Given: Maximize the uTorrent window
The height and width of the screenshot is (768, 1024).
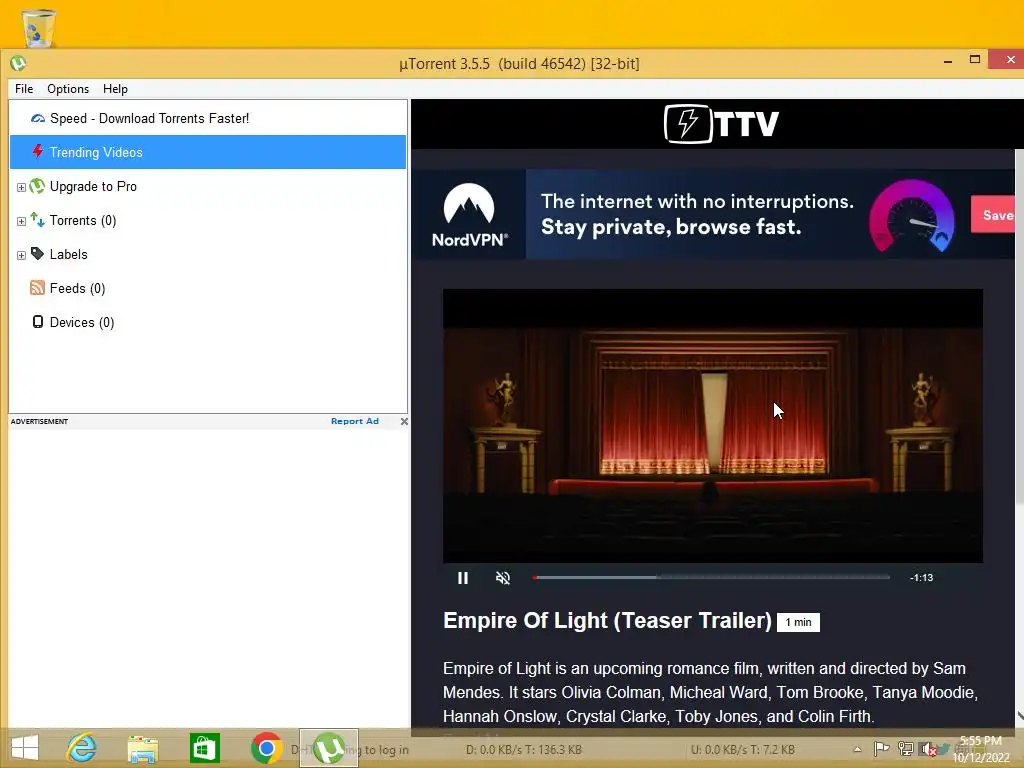Looking at the screenshot, I should [x=975, y=59].
